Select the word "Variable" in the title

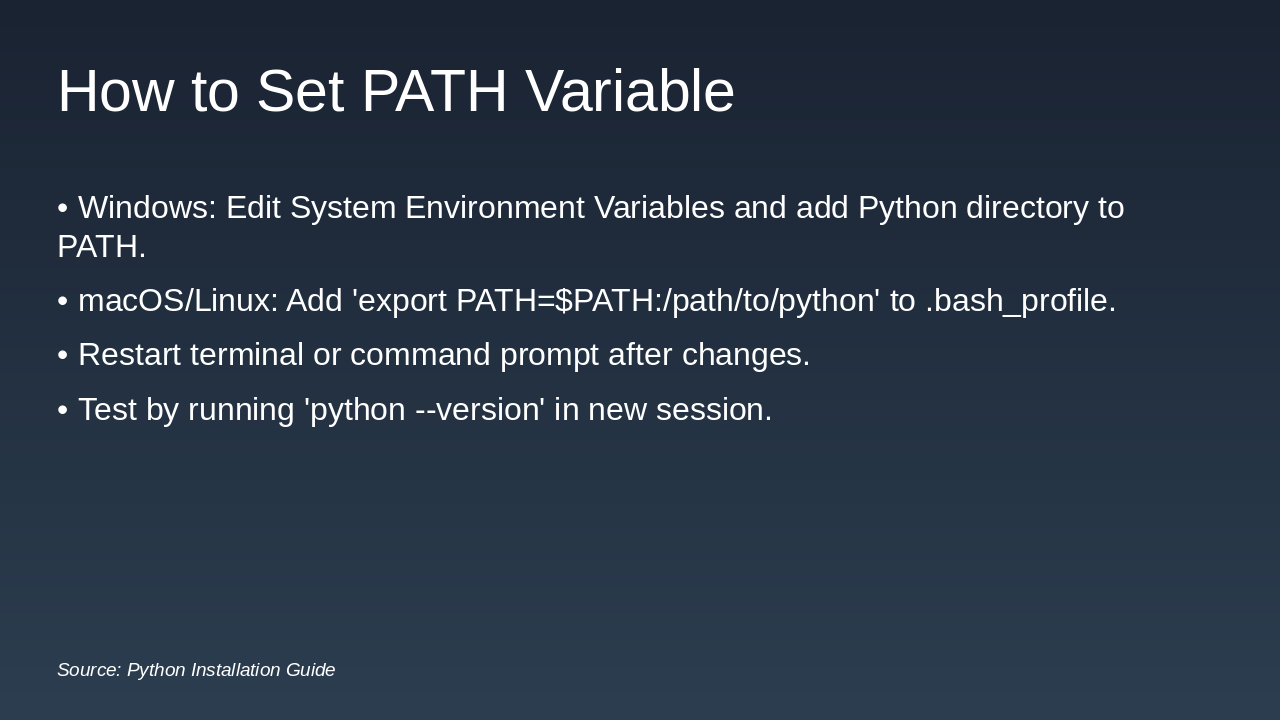(630, 91)
